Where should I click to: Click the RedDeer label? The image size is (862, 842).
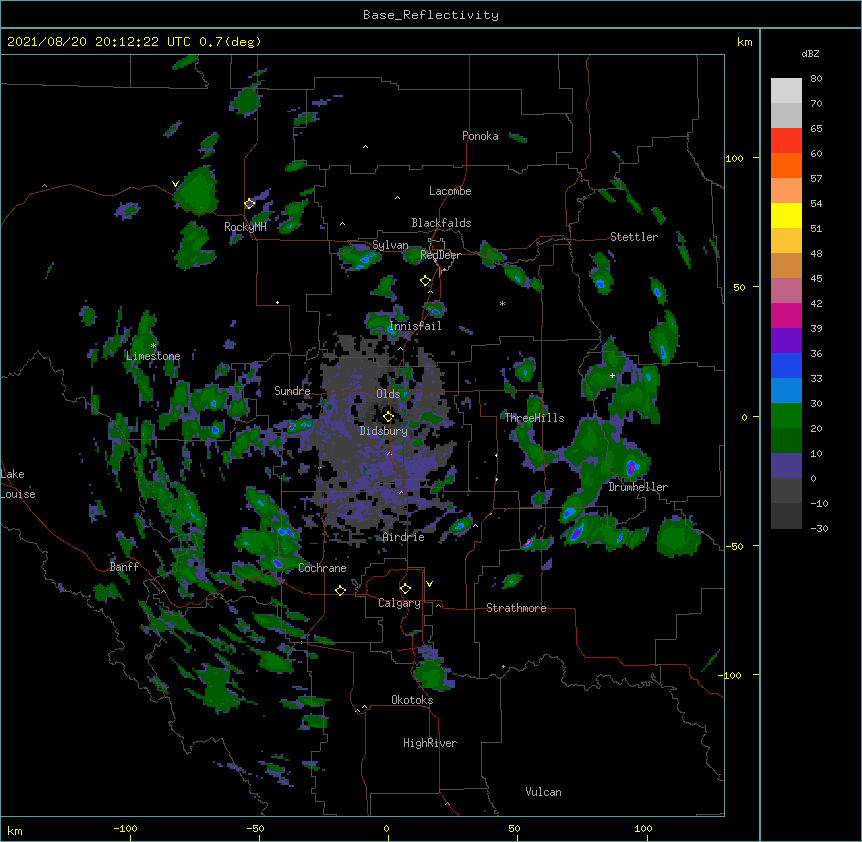click(x=440, y=255)
